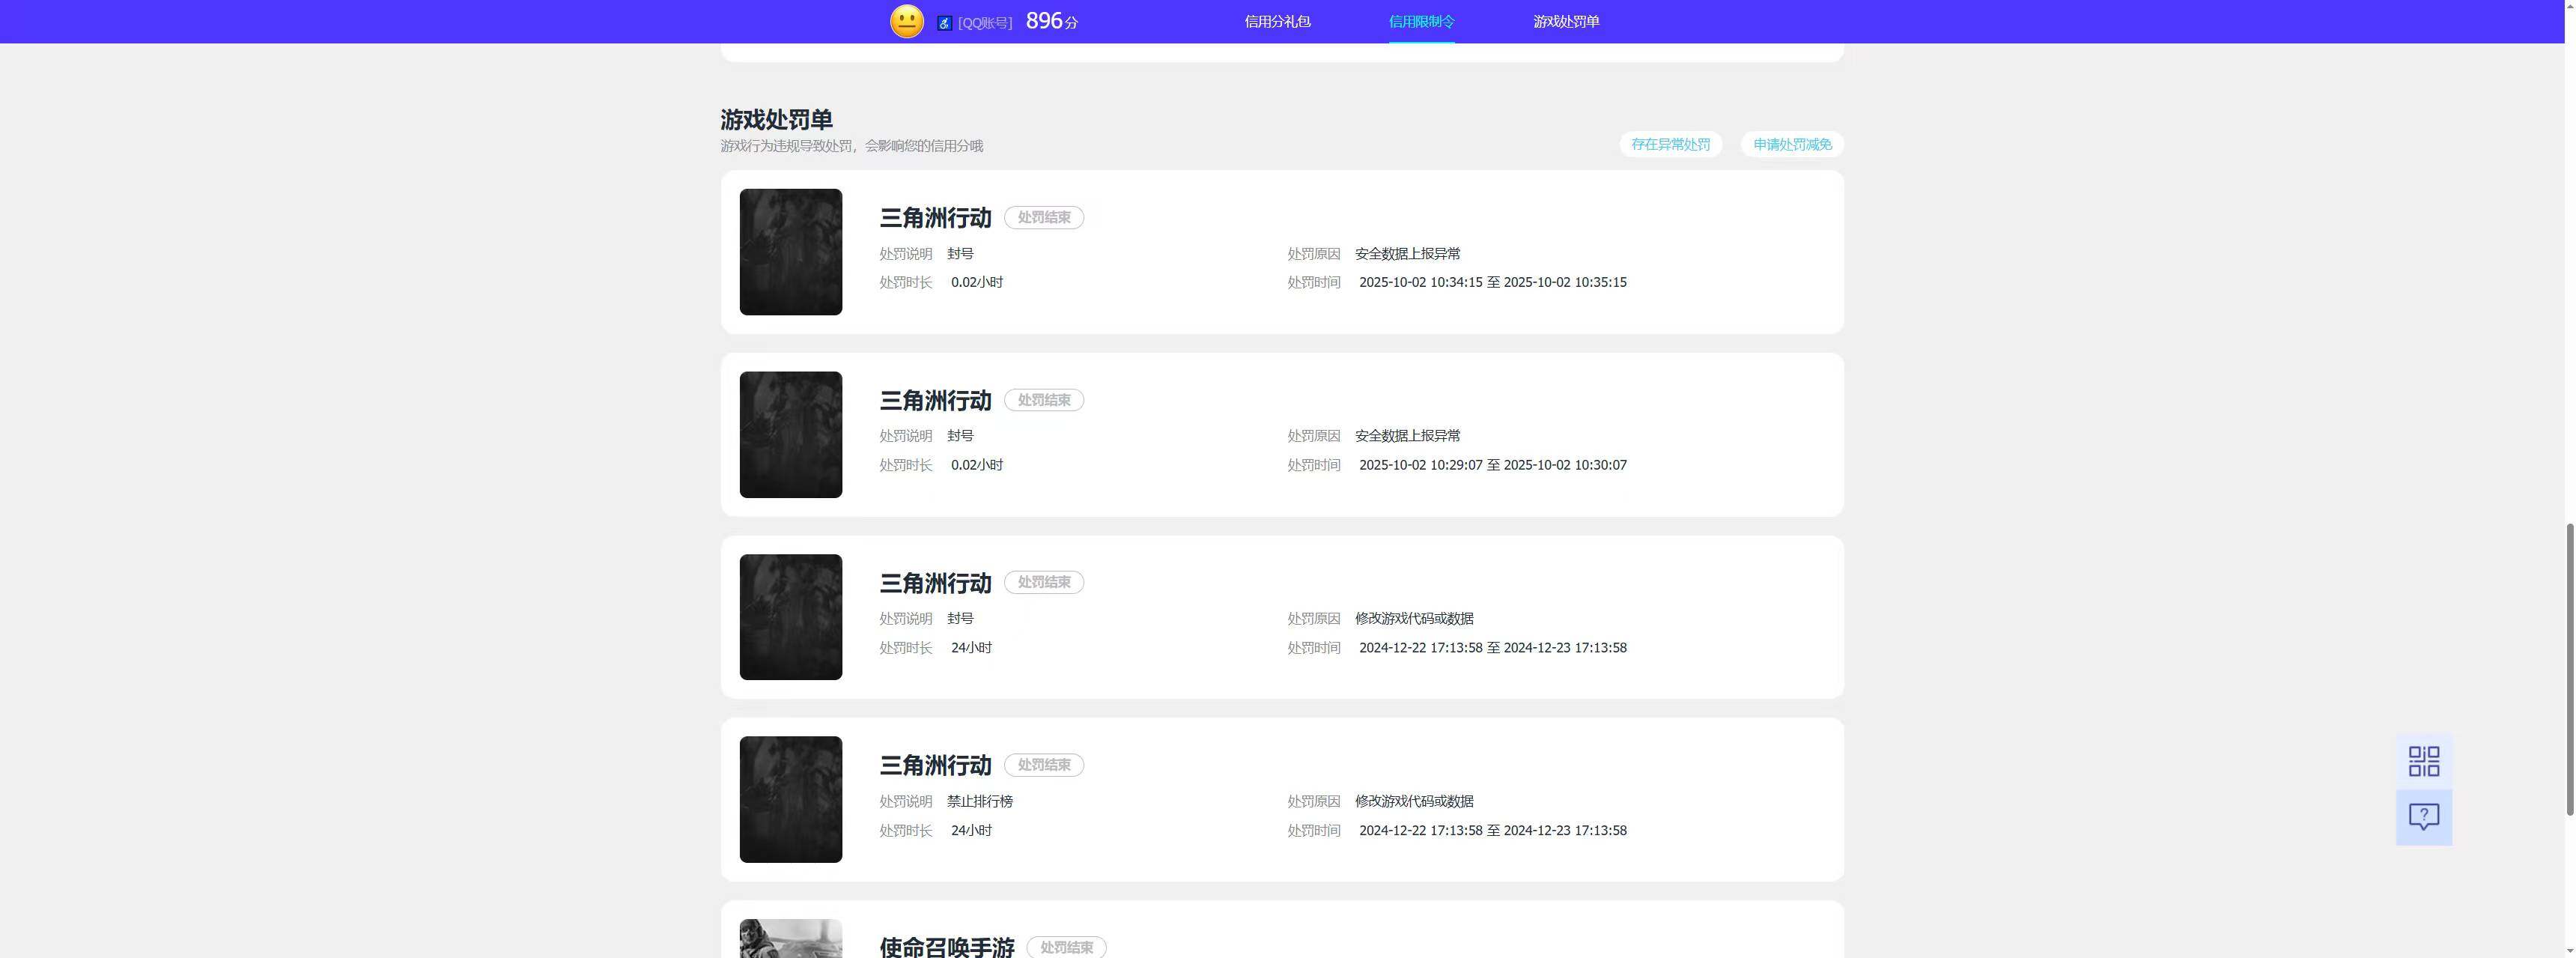This screenshot has width=2576, height=958.
Task: Click 安全数据上报异常 reason in 10:34:15 card
Action: (x=1407, y=254)
